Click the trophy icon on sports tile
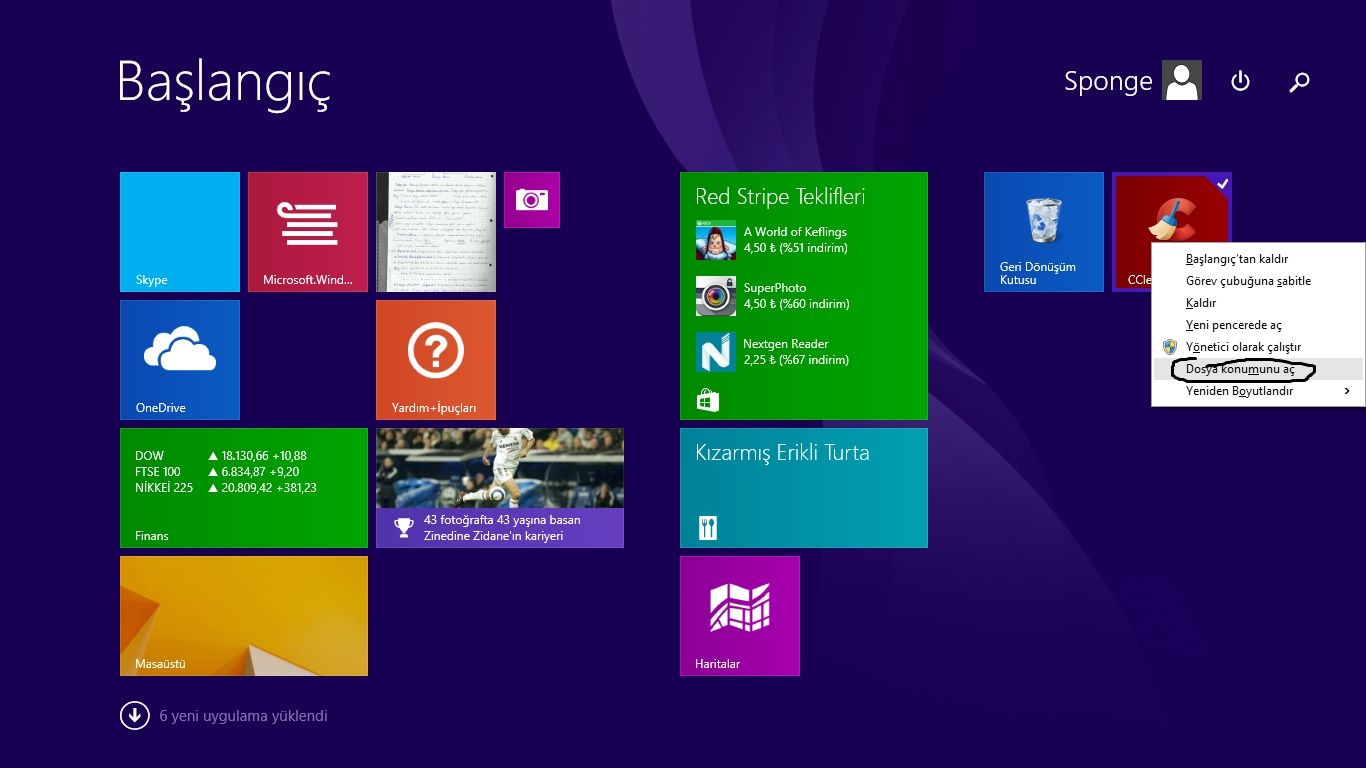Image resolution: width=1366 pixels, height=768 pixels. point(404,527)
